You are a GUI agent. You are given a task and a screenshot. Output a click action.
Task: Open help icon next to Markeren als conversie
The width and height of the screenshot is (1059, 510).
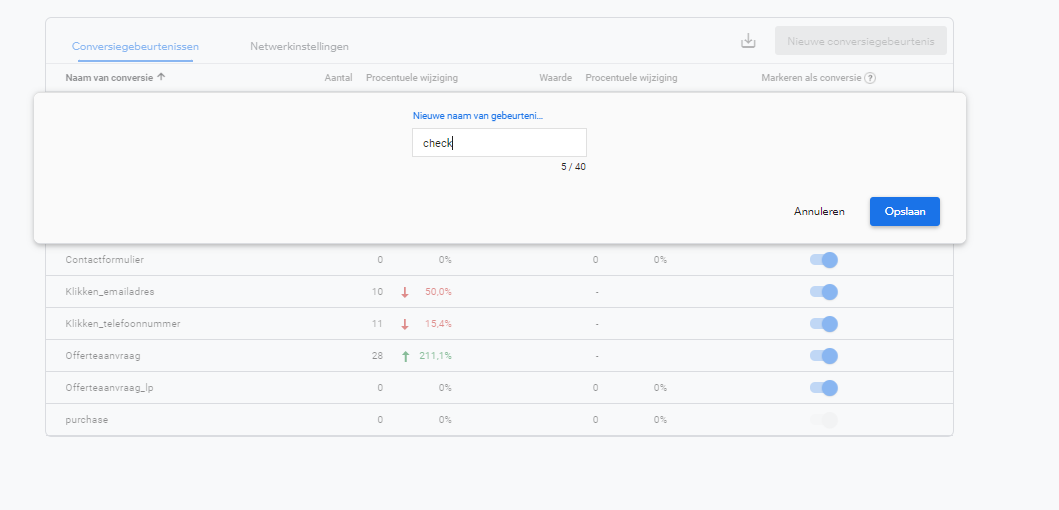pos(871,78)
